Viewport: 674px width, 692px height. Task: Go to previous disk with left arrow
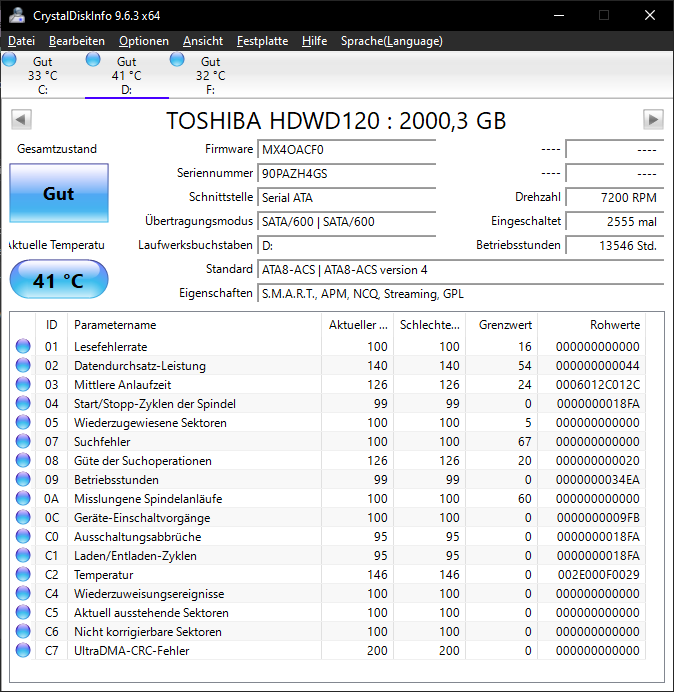click(x=21, y=120)
